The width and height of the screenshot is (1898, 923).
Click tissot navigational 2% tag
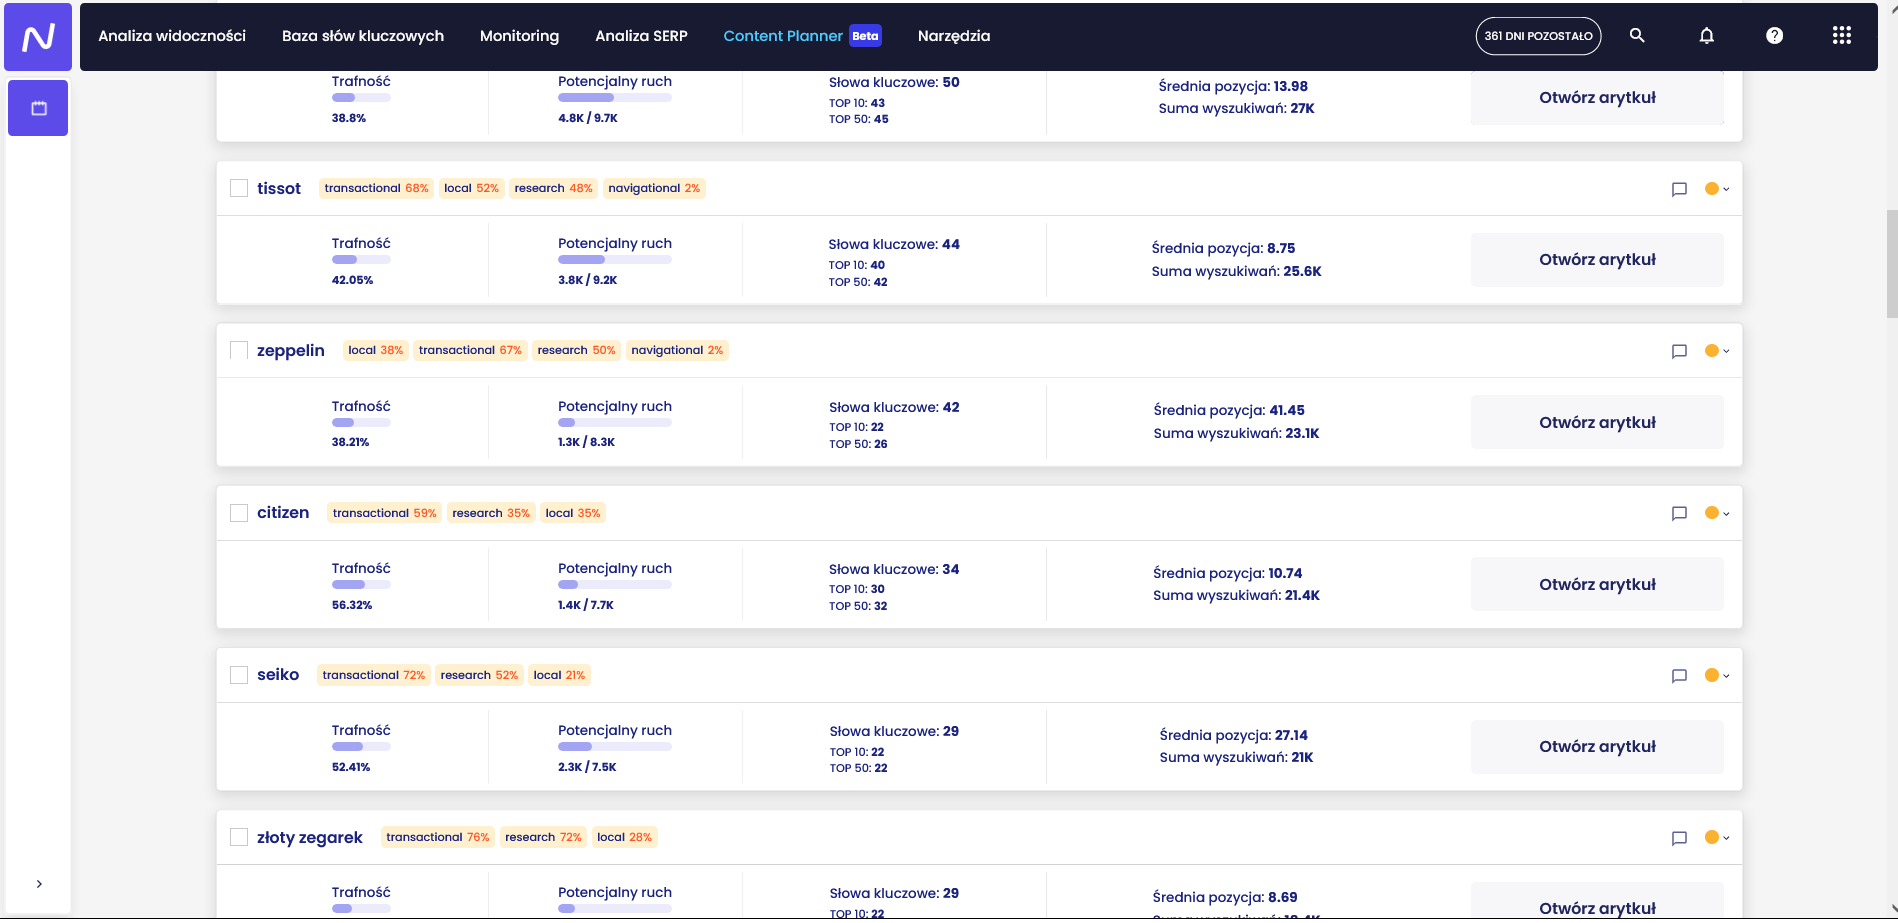[x=654, y=188]
